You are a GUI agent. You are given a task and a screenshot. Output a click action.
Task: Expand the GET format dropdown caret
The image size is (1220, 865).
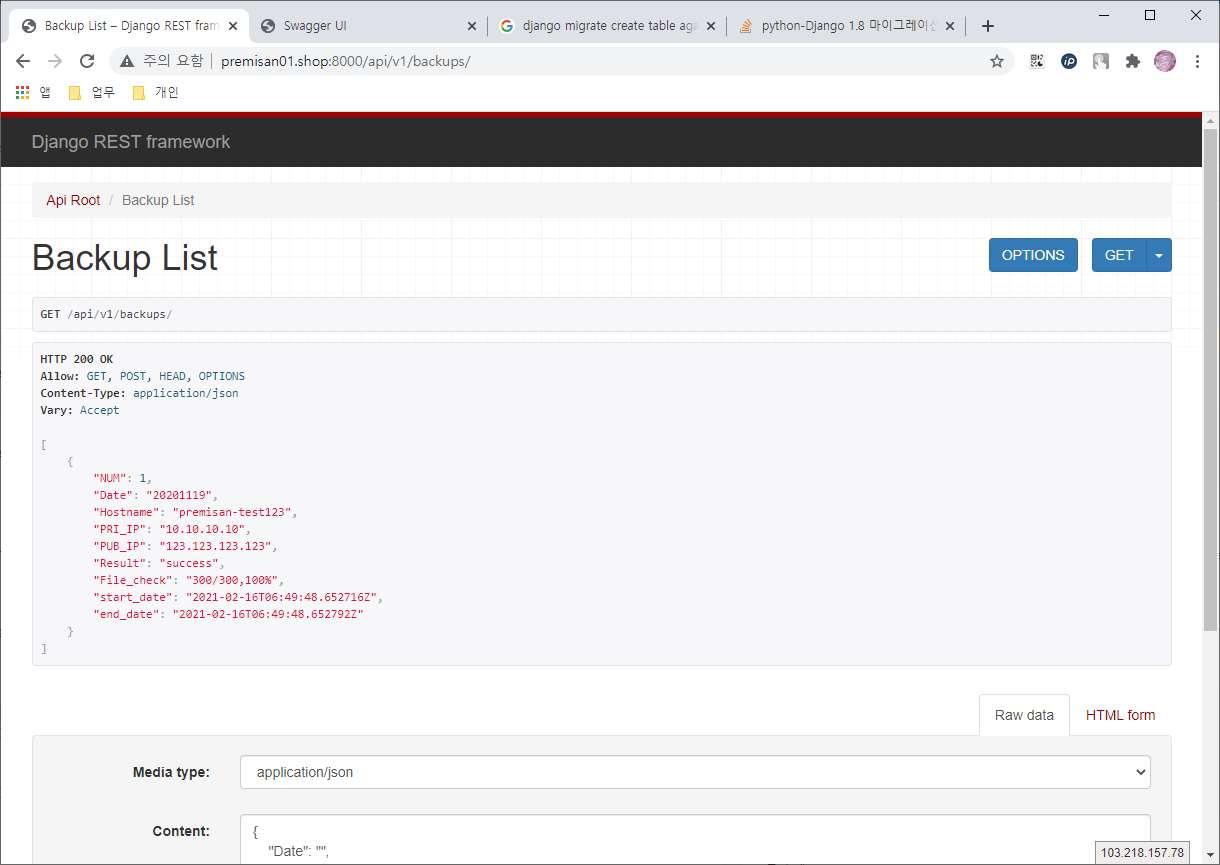(1159, 255)
